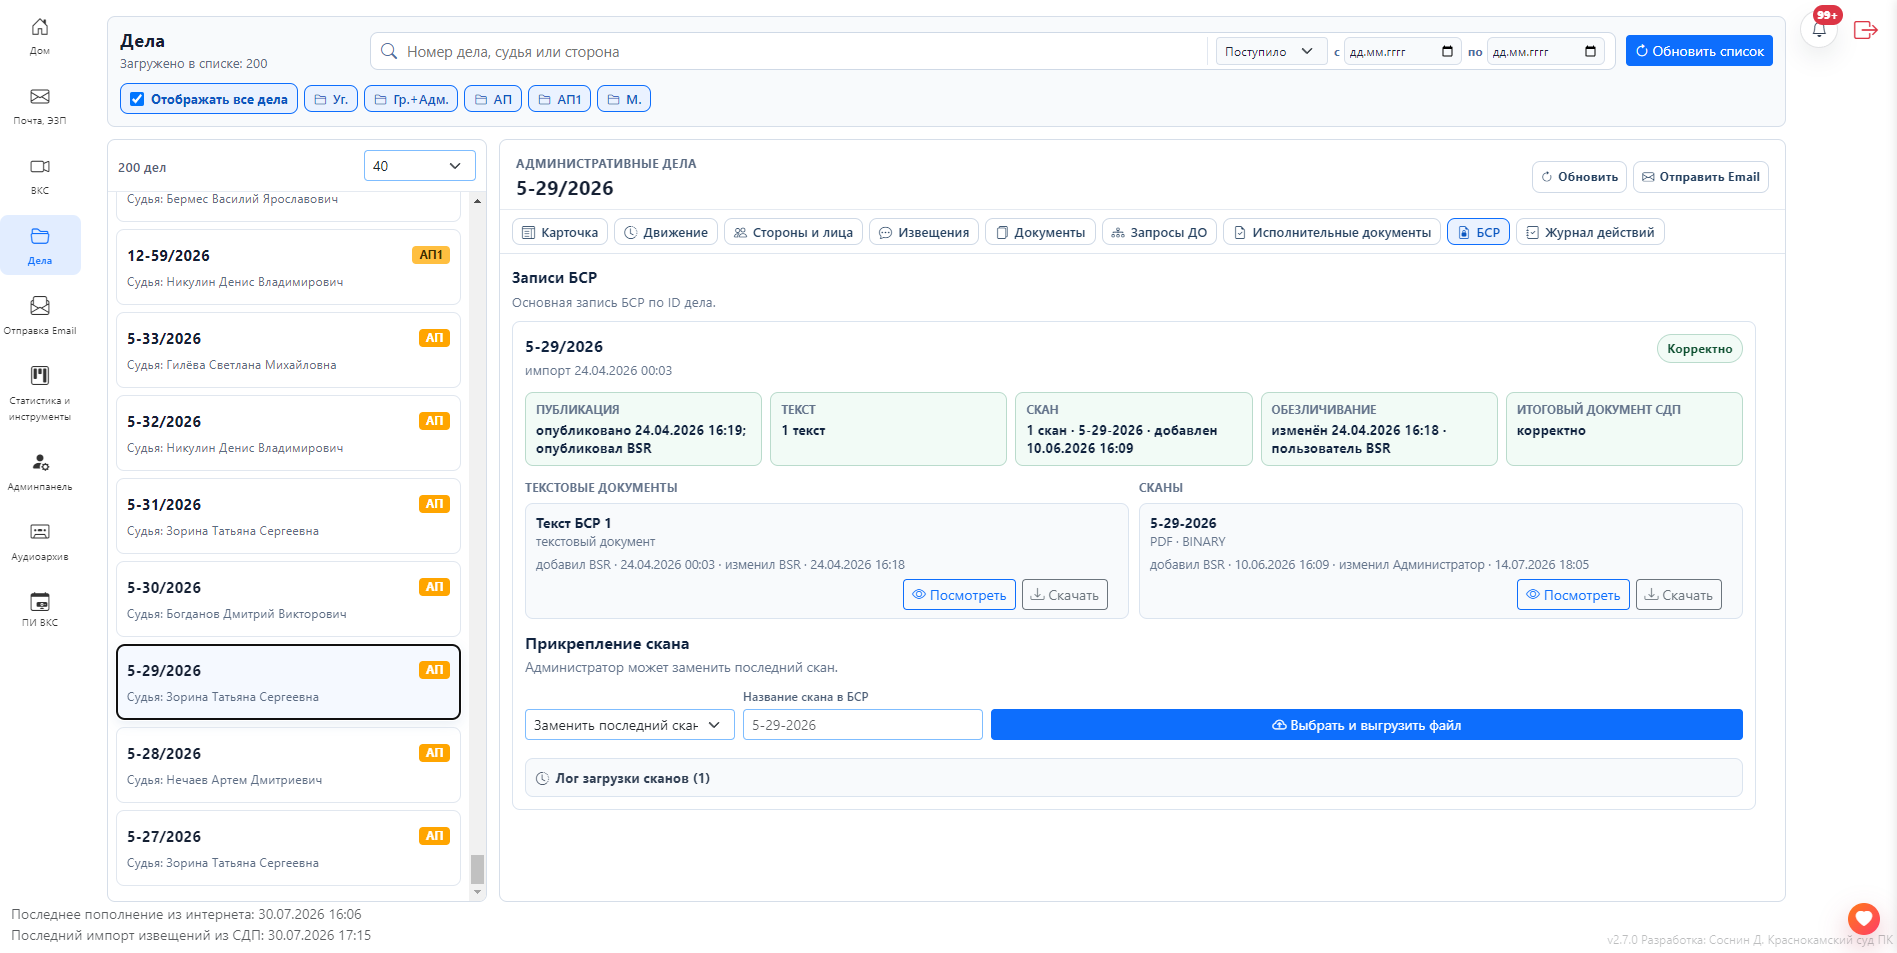
Task: Switch to Исполнительные документы tab
Action: click(1332, 232)
